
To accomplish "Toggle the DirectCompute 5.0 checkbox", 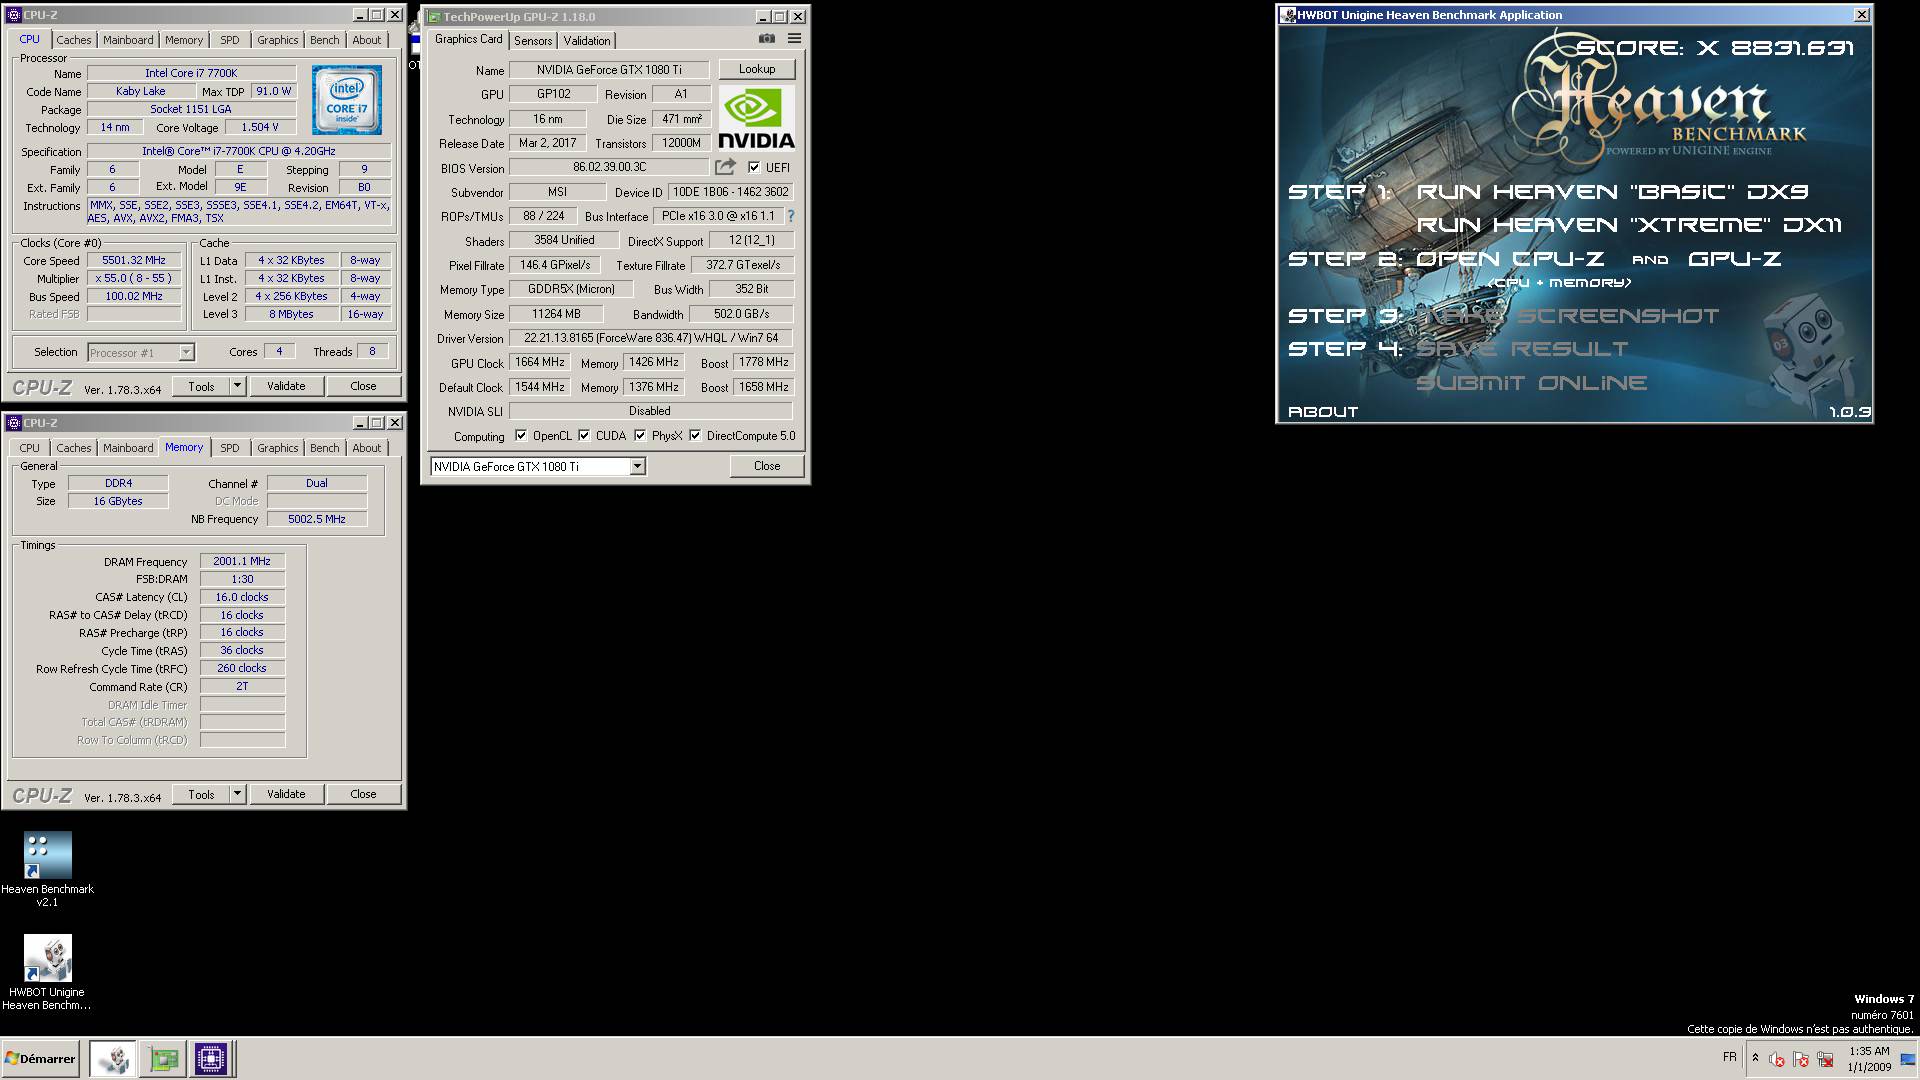I will click(x=695, y=435).
